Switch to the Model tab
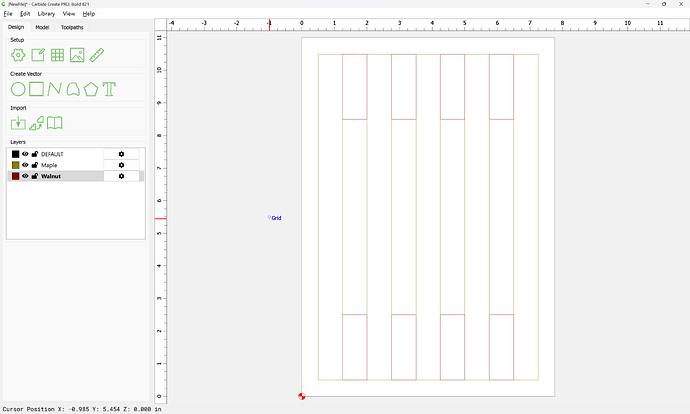The image size is (690, 414). [42, 27]
